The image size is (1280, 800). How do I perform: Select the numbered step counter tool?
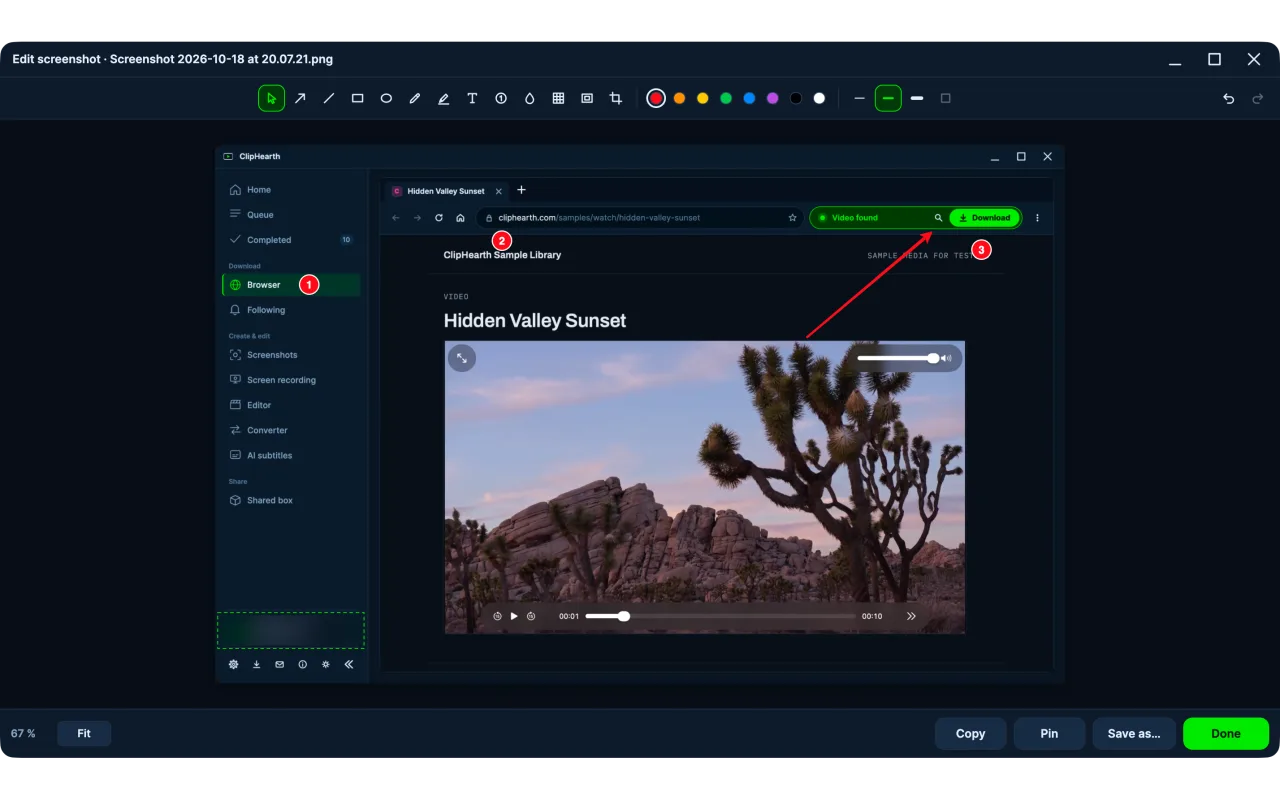[x=501, y=98]
